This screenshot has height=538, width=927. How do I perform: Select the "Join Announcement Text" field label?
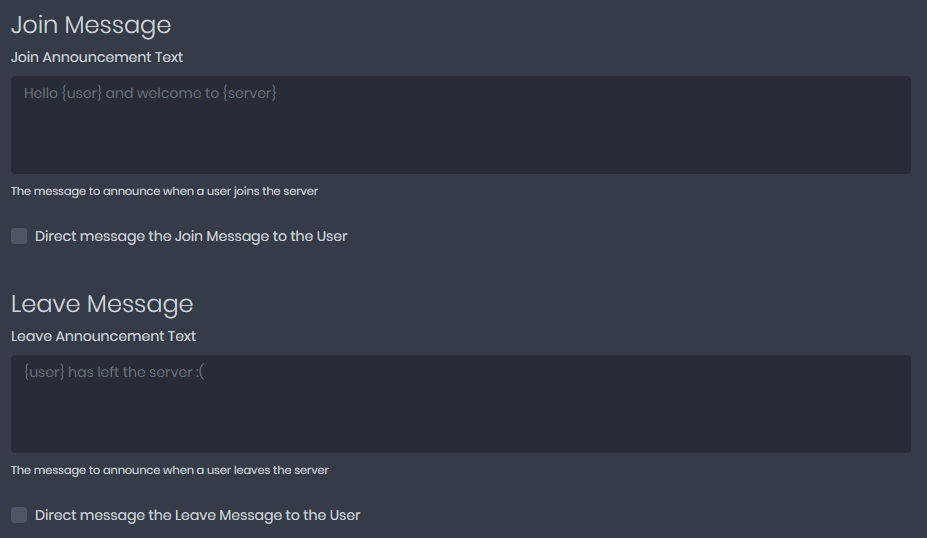[97, 57]
